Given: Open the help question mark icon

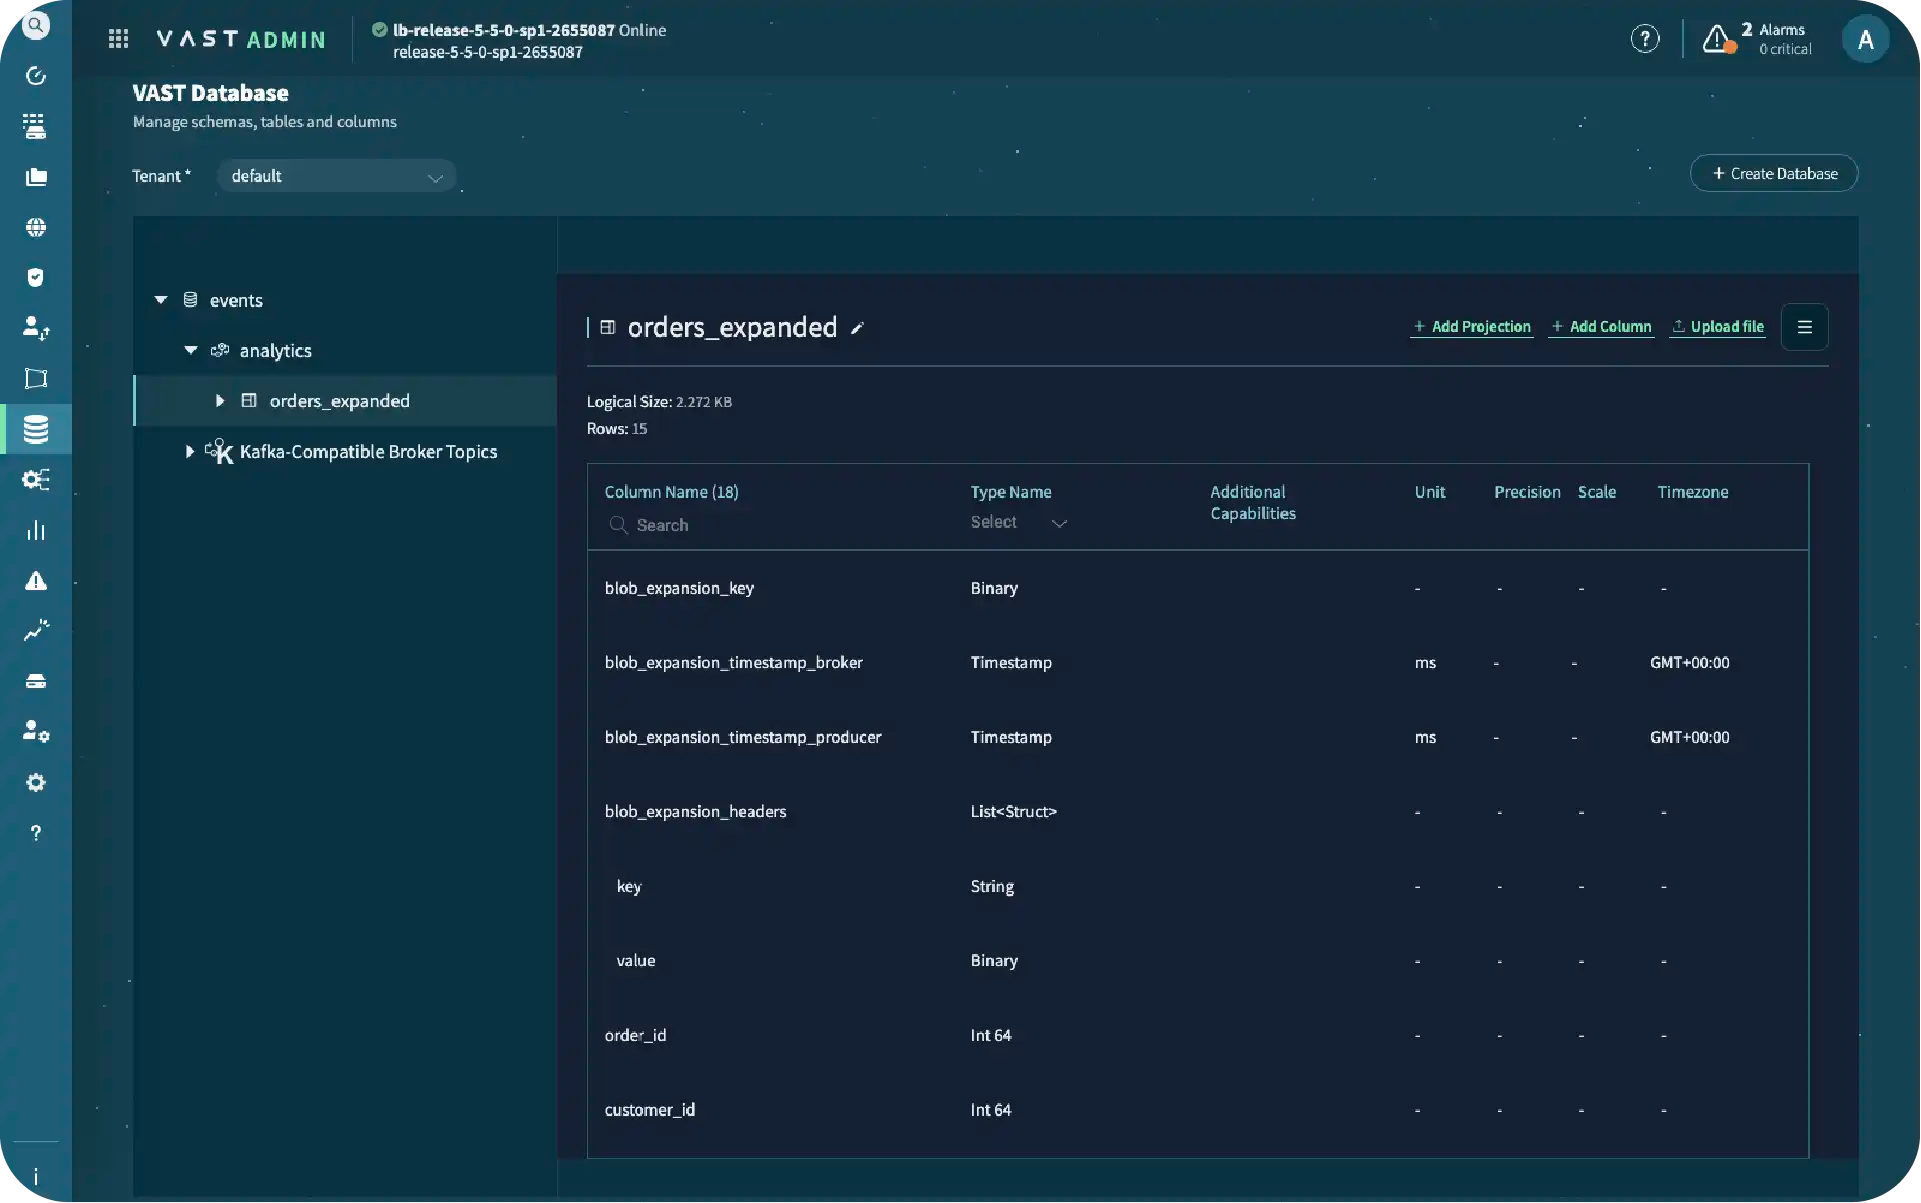Looking at the screenshot, I should tap(1644, 39).
